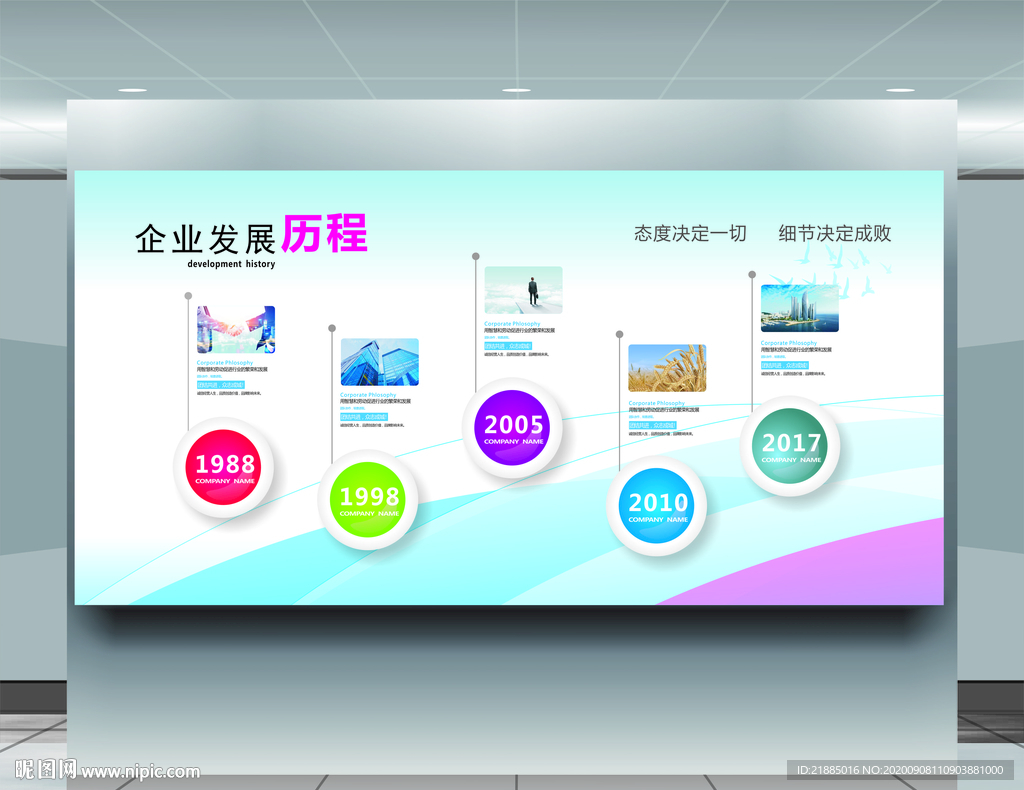
Task: Click the slogan 细节决定成败
Action: click(835, 233)
